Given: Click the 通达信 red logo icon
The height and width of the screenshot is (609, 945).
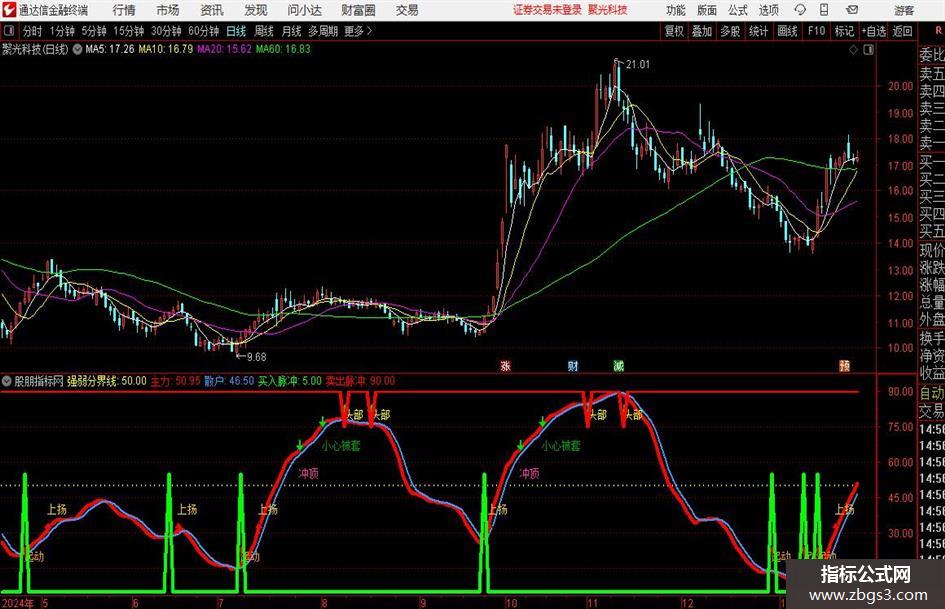Looking at the screenshot, I should [x=8, y=10].
